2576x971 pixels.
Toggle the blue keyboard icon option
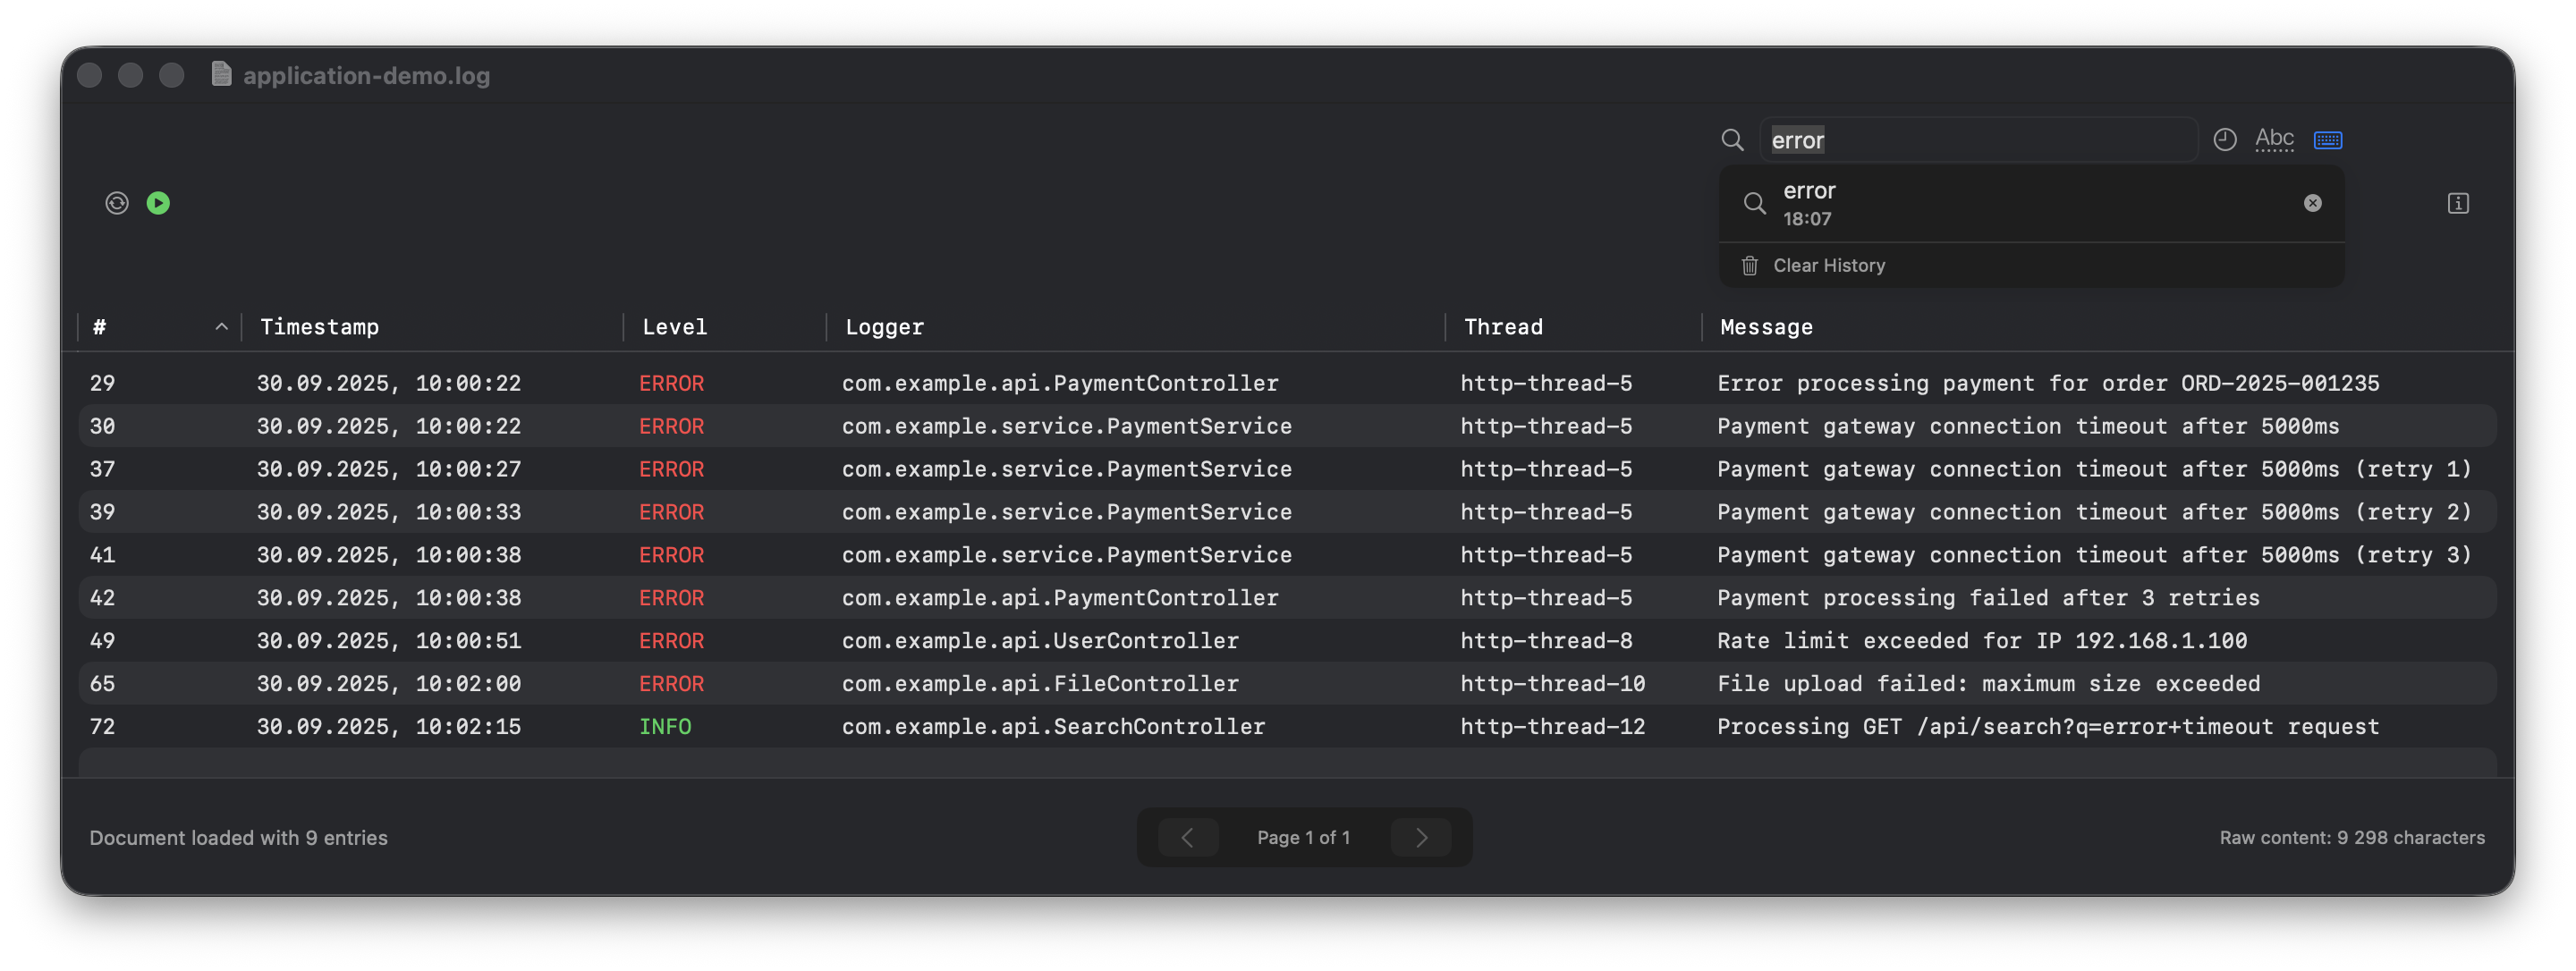(x=2327, y=140)
